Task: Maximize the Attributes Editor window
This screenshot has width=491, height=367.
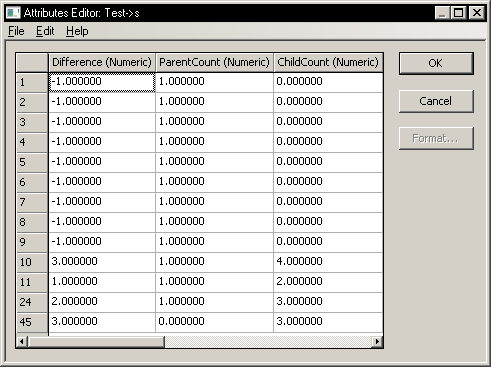Action: tap(458, 13)
